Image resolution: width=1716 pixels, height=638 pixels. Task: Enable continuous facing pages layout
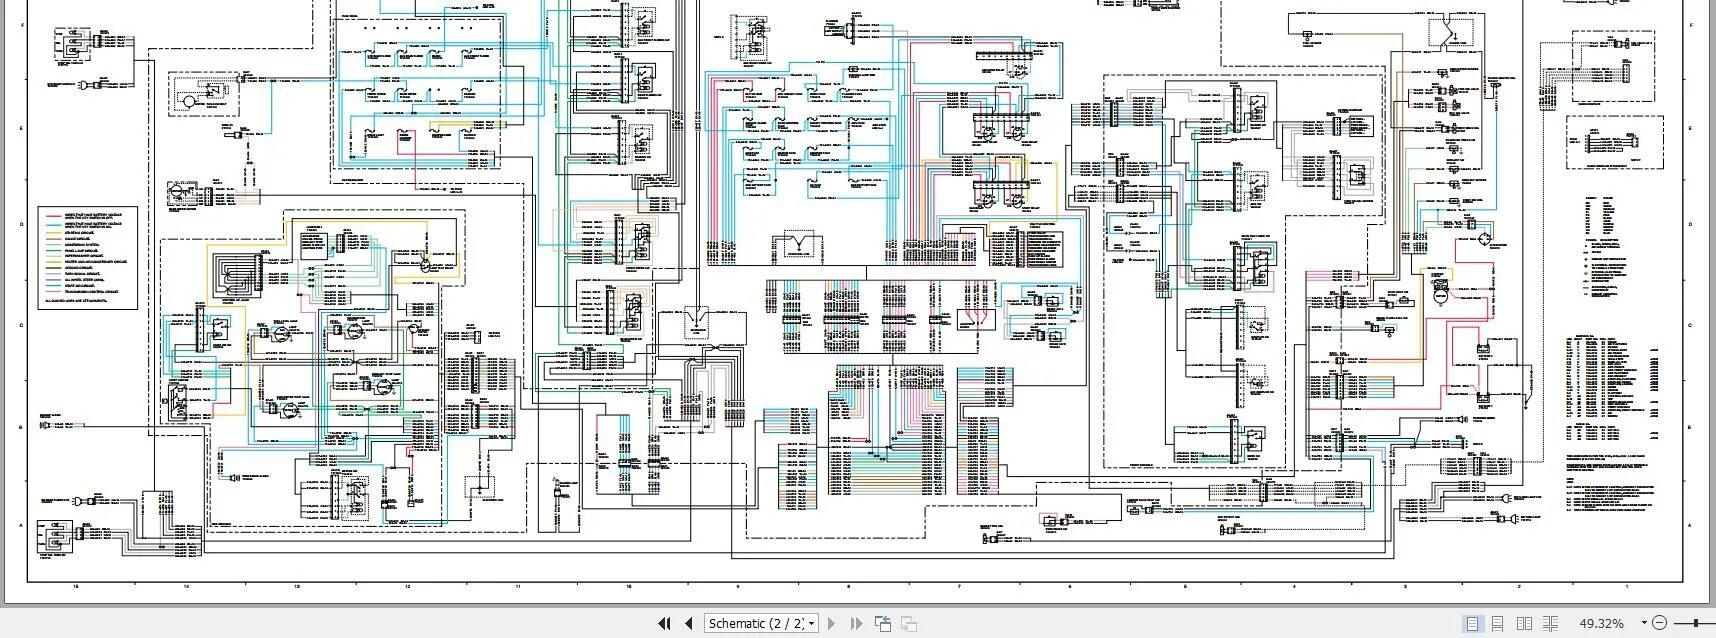coord(1550,623)
